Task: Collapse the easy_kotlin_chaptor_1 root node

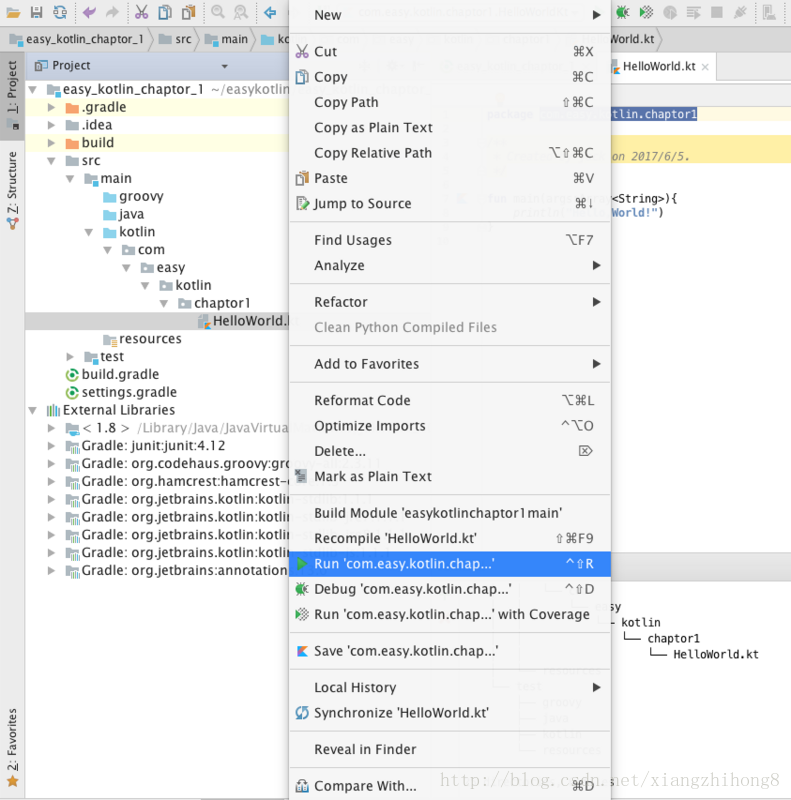Action: pyautogui.click(x=33, y=90)
